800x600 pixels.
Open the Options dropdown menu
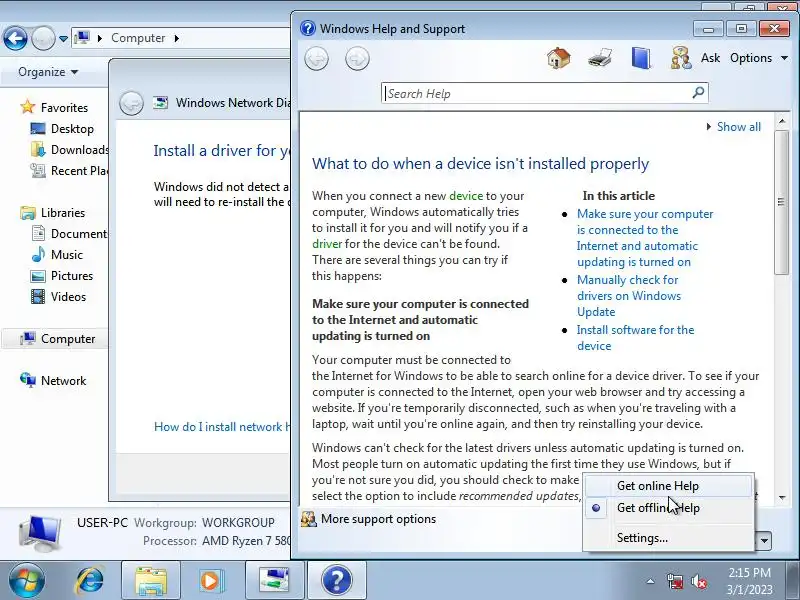(x=759, y=58)
